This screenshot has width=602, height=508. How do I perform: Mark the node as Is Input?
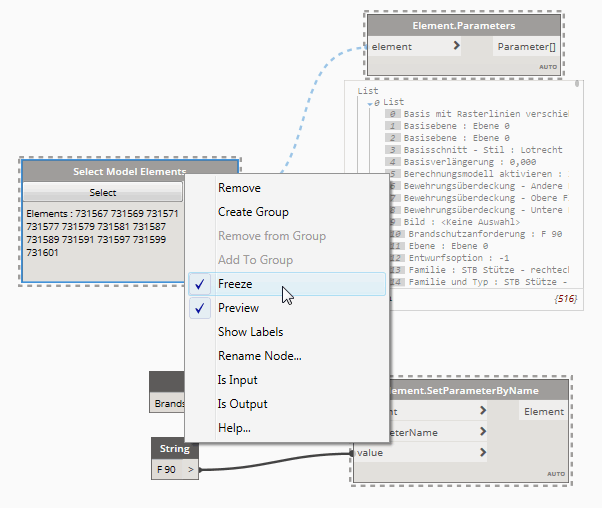(x=237, y=380)
